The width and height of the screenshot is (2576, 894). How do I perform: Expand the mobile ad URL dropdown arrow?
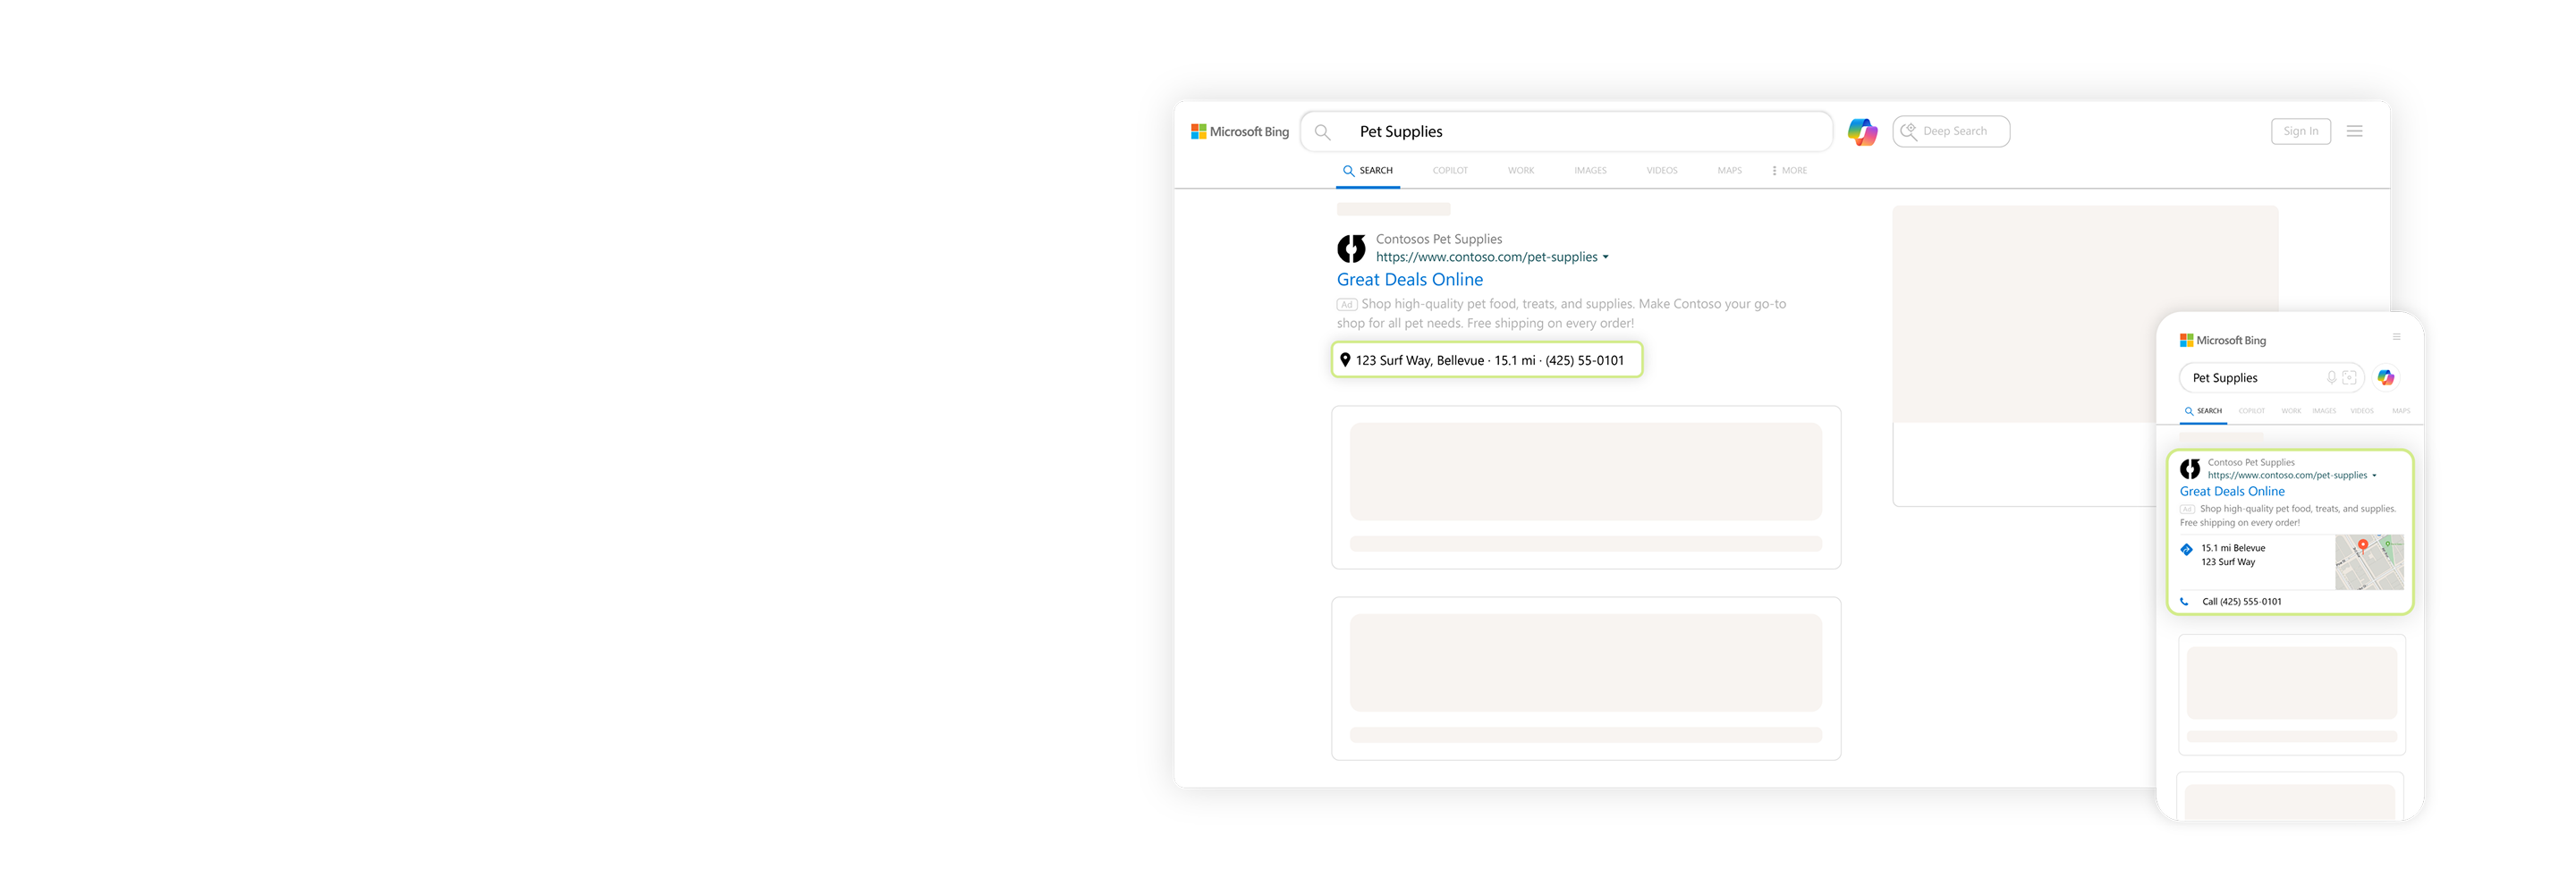coord(2374,476)
